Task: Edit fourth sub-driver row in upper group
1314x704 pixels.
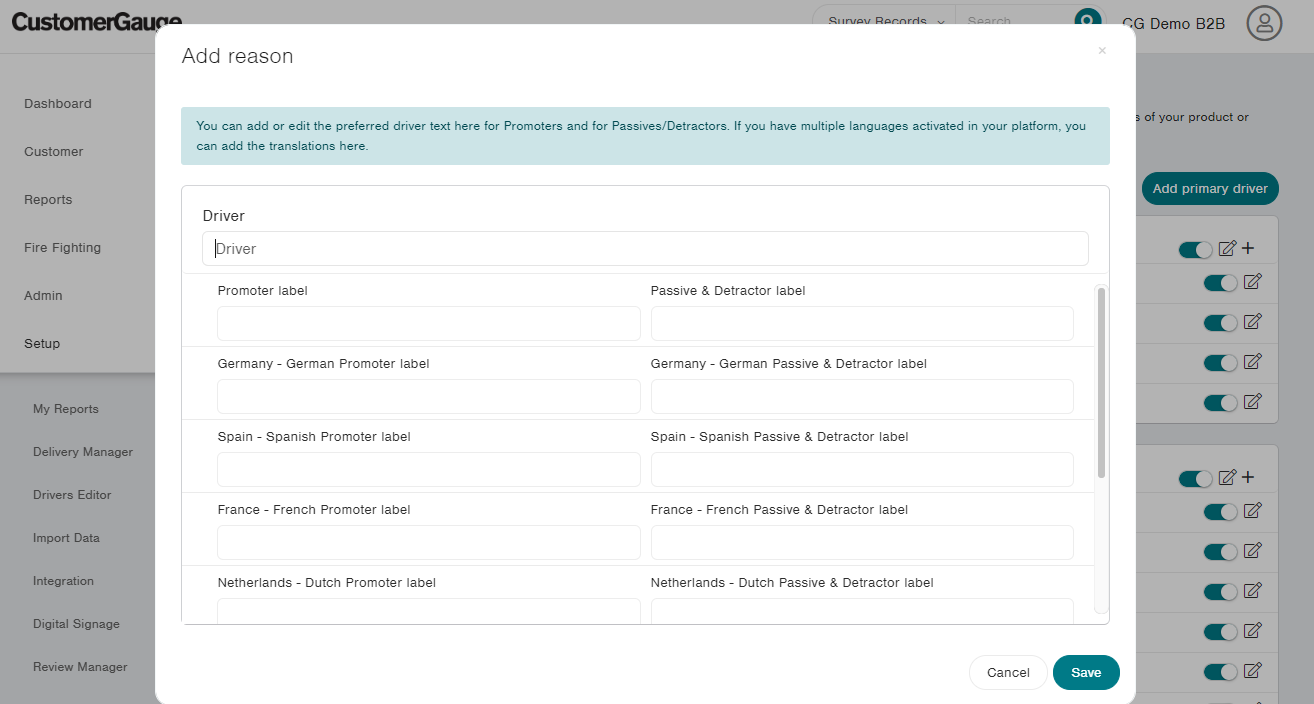Action: [x=1252, y=402]
